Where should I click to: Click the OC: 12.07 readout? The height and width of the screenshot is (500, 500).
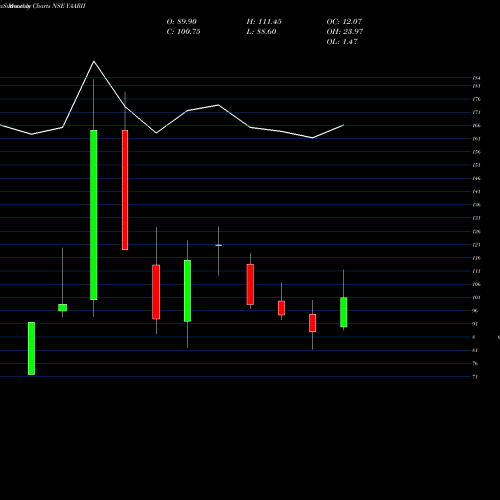(x=344, y=22)
